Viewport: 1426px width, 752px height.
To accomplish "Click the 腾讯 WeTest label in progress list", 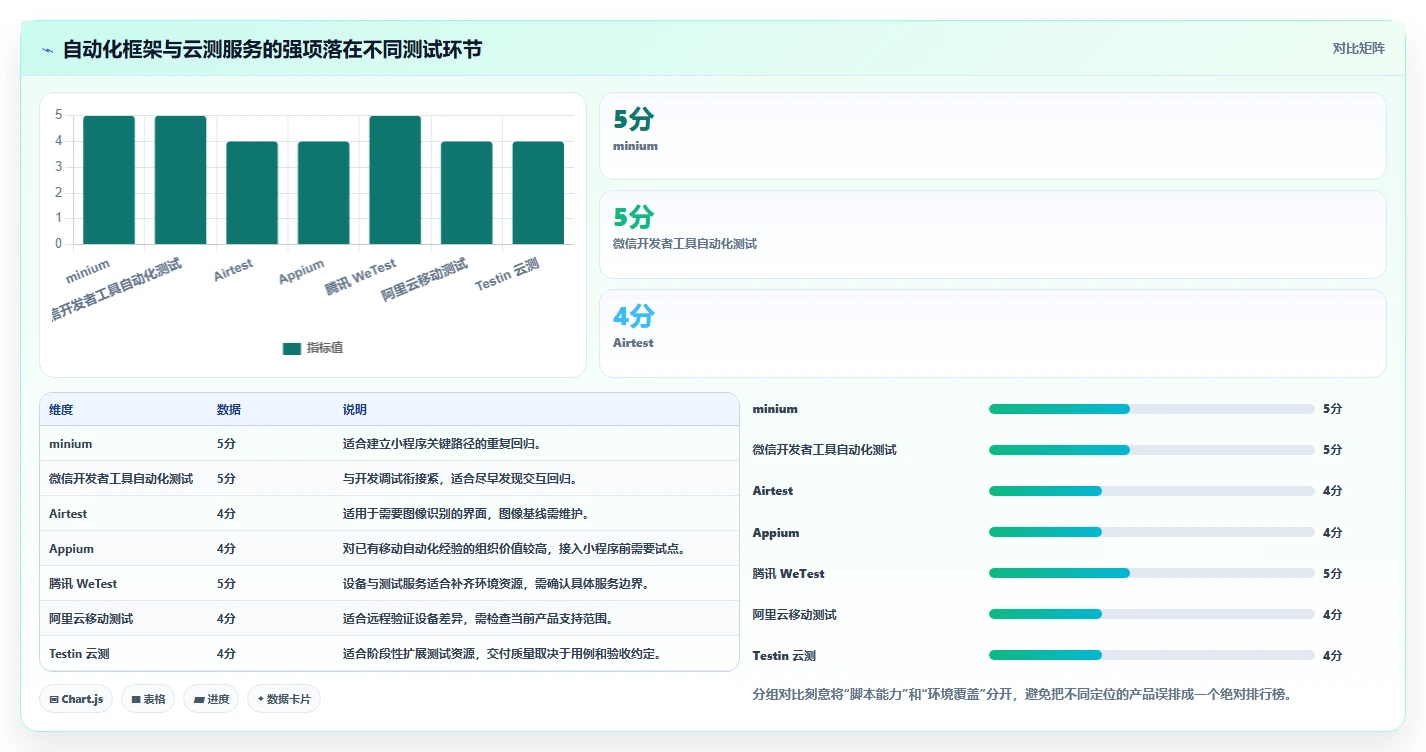I will [x=788, y=574].
